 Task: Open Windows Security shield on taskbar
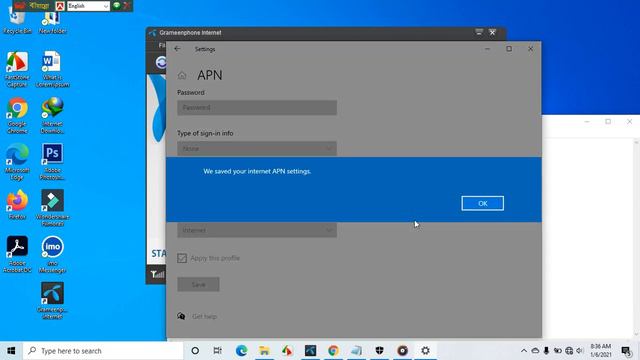pos(380,351)
